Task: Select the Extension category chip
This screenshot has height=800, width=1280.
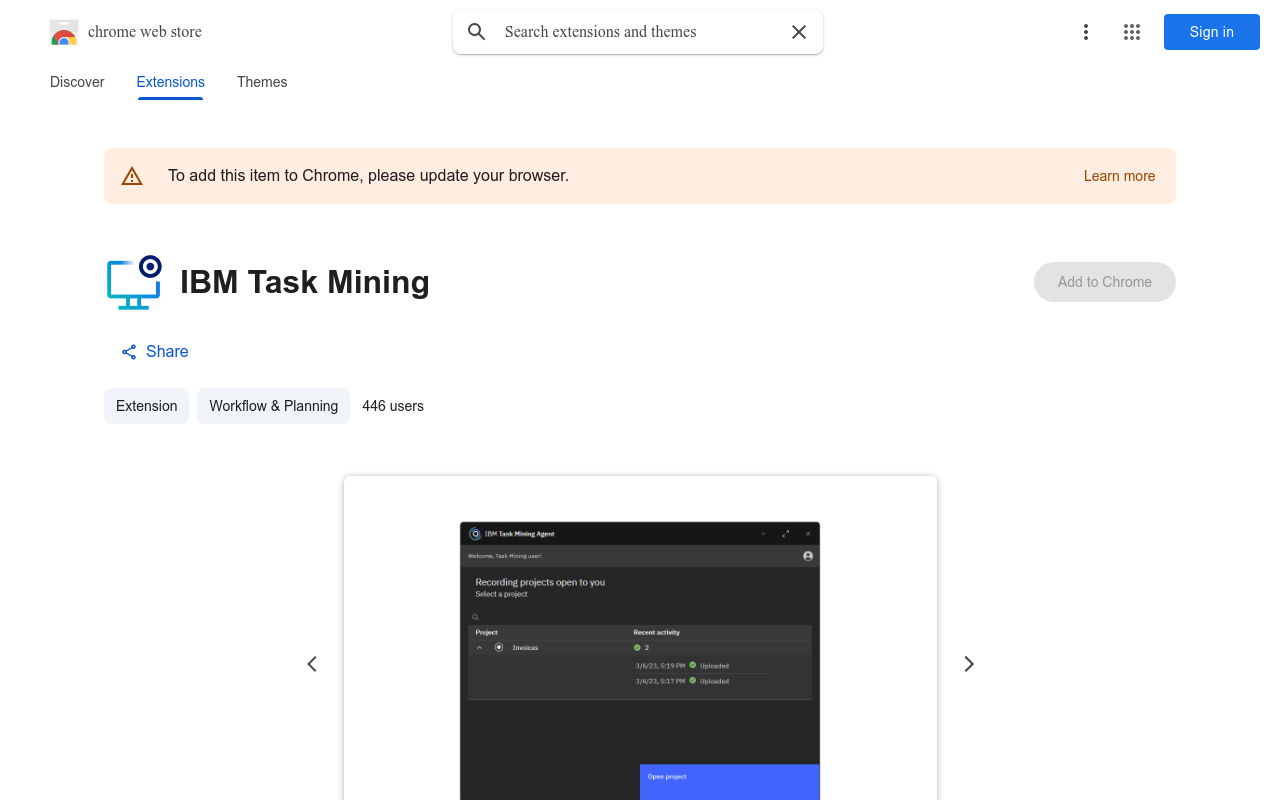Action: click(x=146, y=406)
